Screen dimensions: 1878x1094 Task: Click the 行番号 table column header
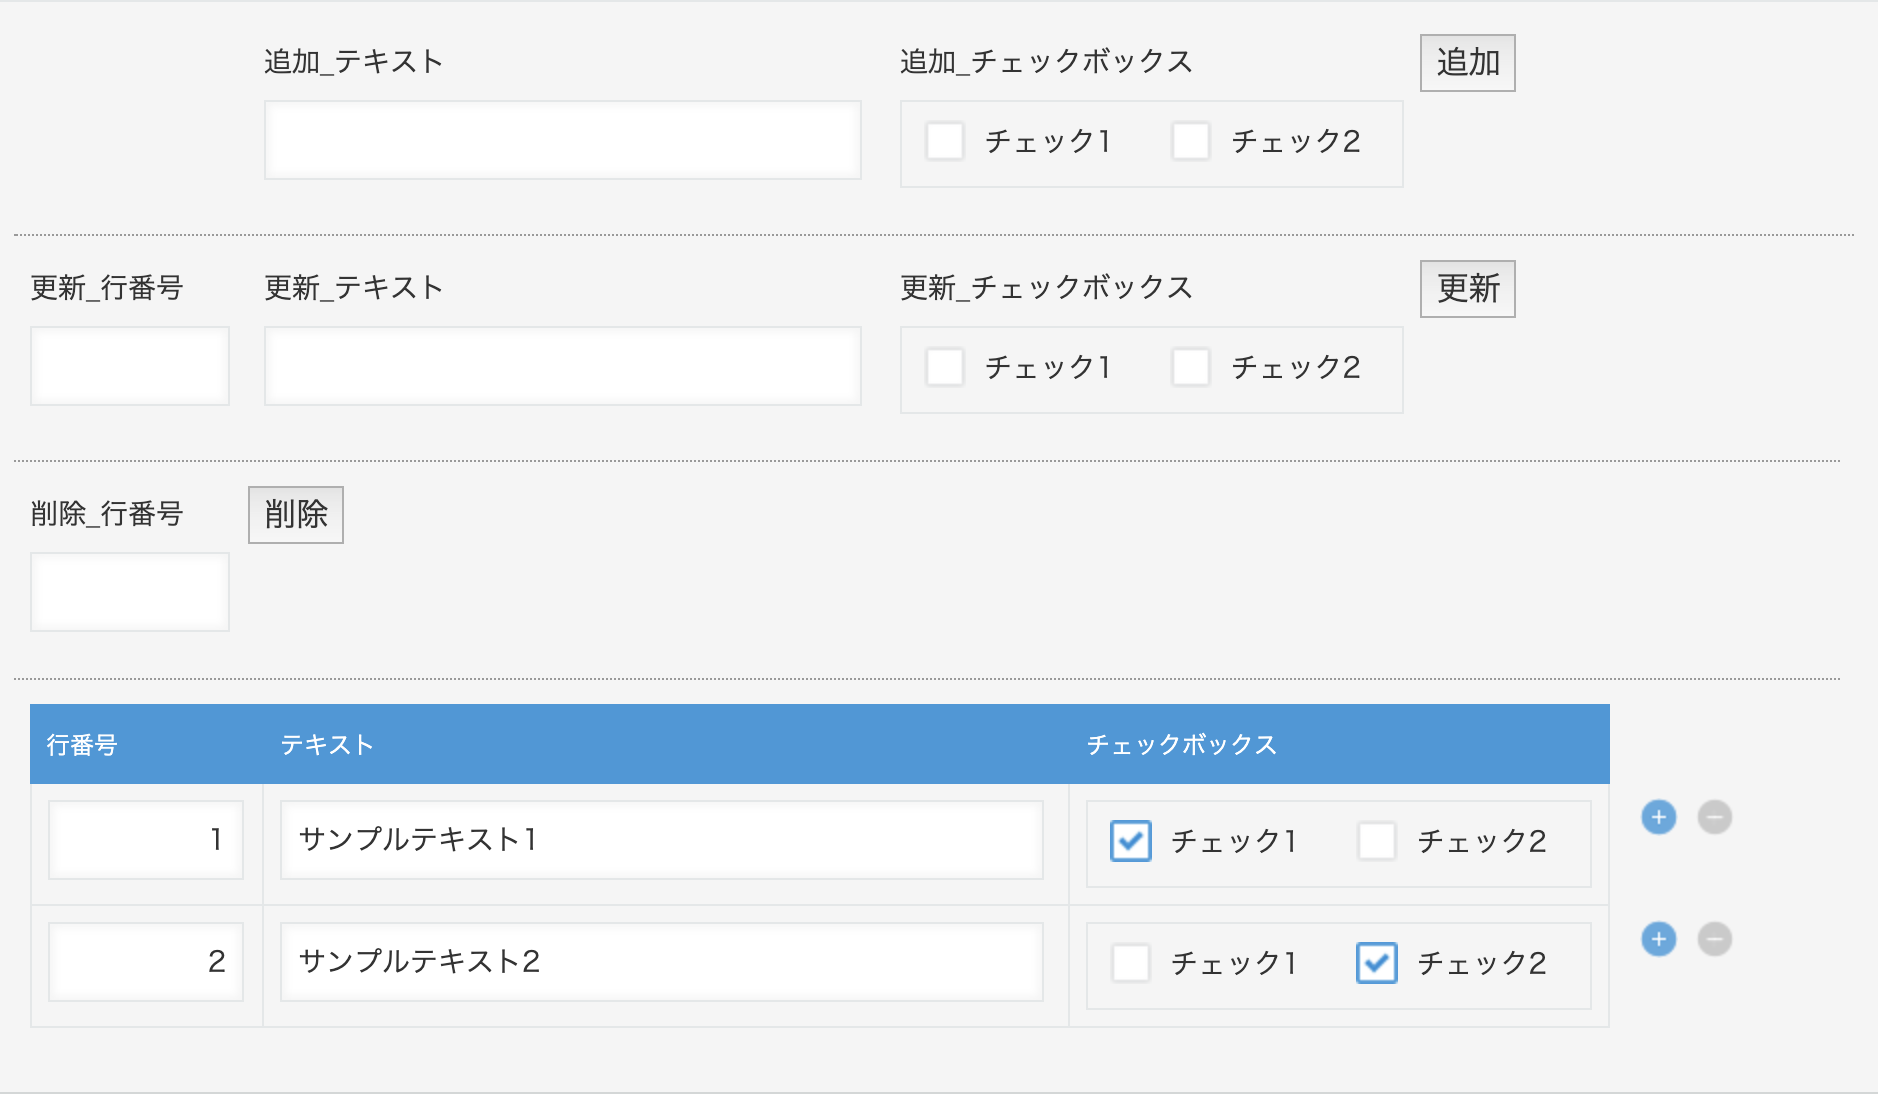click(147, 744)
